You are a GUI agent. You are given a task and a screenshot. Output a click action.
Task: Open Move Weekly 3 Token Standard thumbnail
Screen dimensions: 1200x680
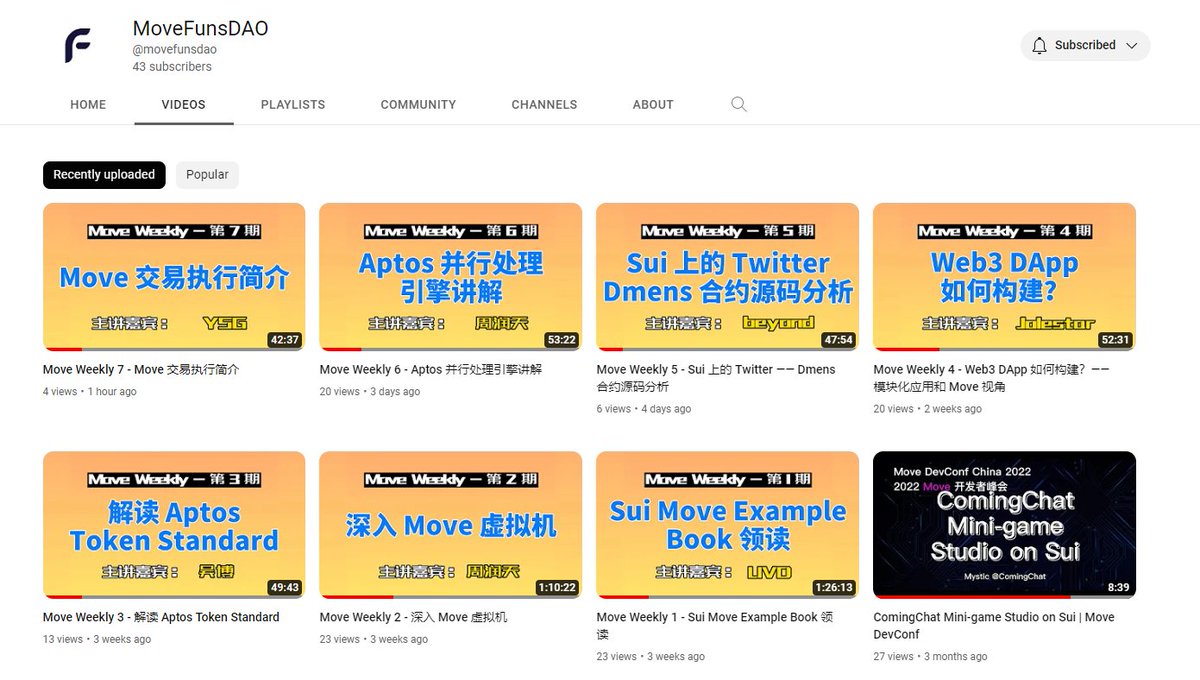(174, 525)
